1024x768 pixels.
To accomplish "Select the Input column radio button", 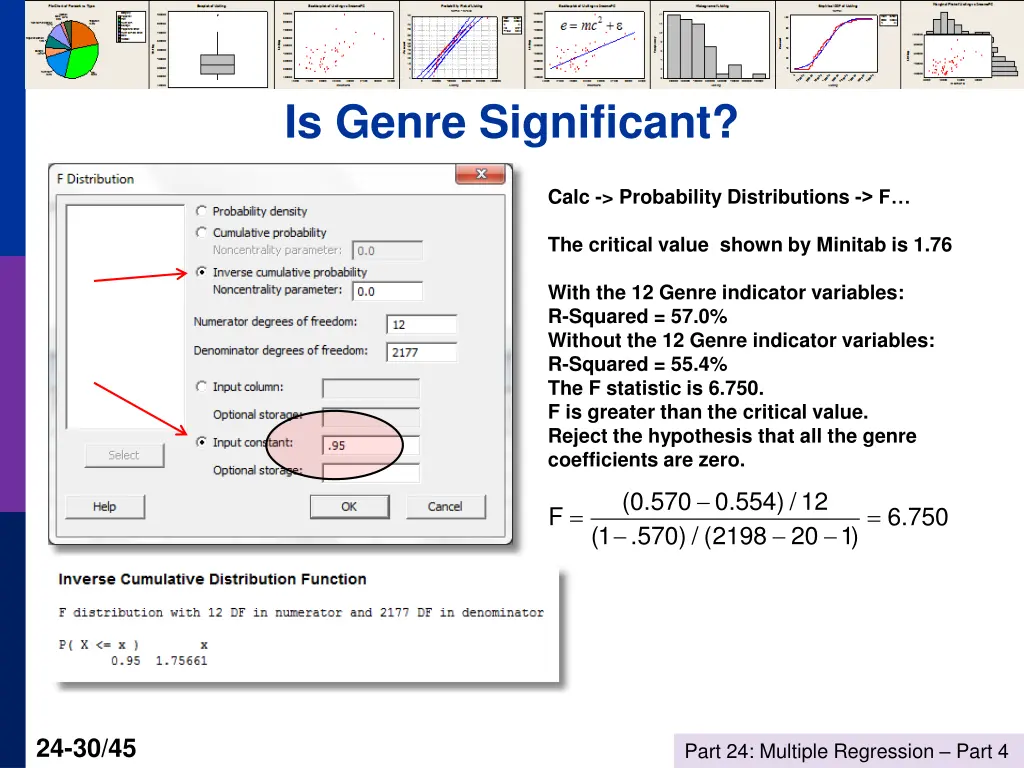I will tap(201, 387).
